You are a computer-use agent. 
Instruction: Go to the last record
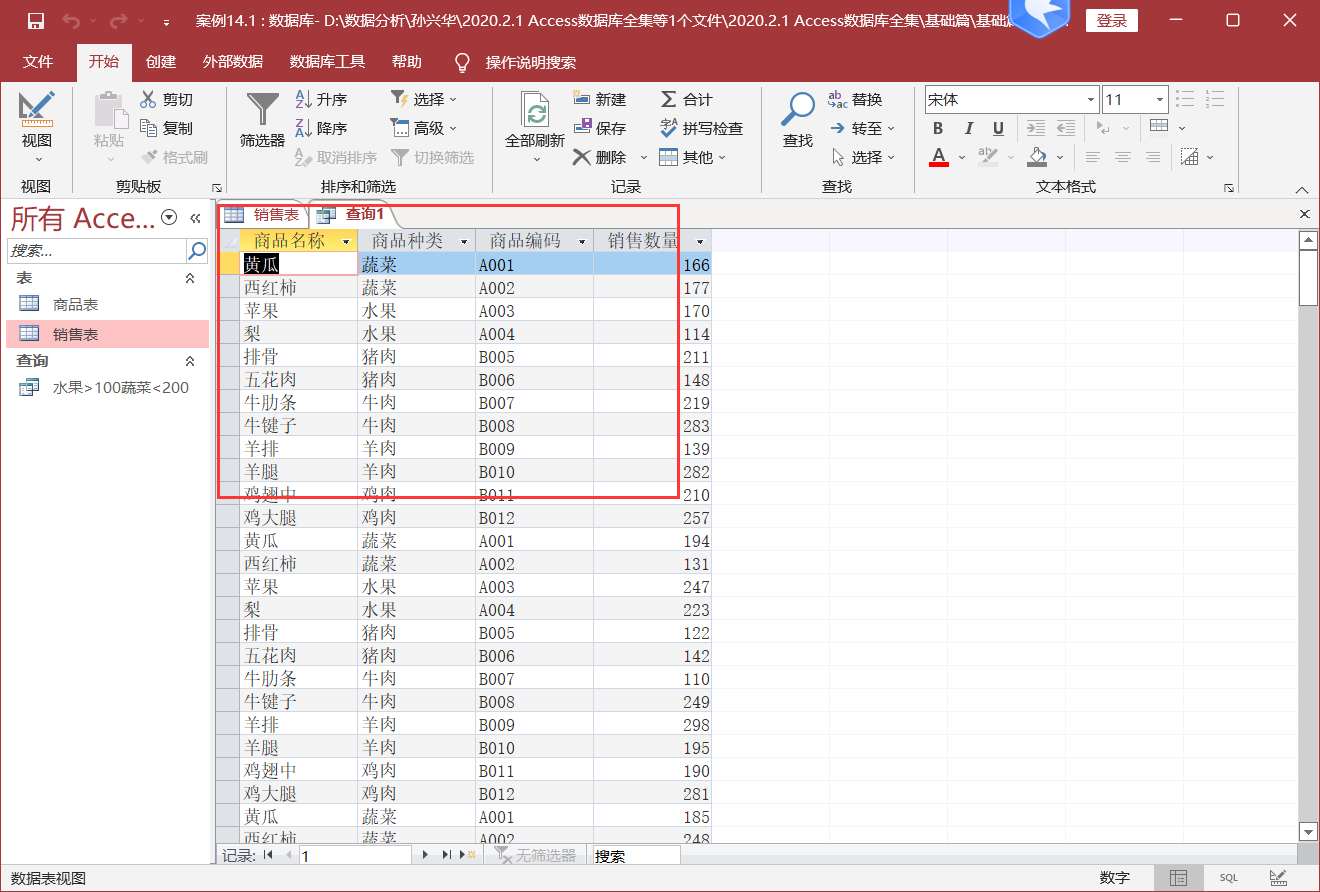click(446, 855)
